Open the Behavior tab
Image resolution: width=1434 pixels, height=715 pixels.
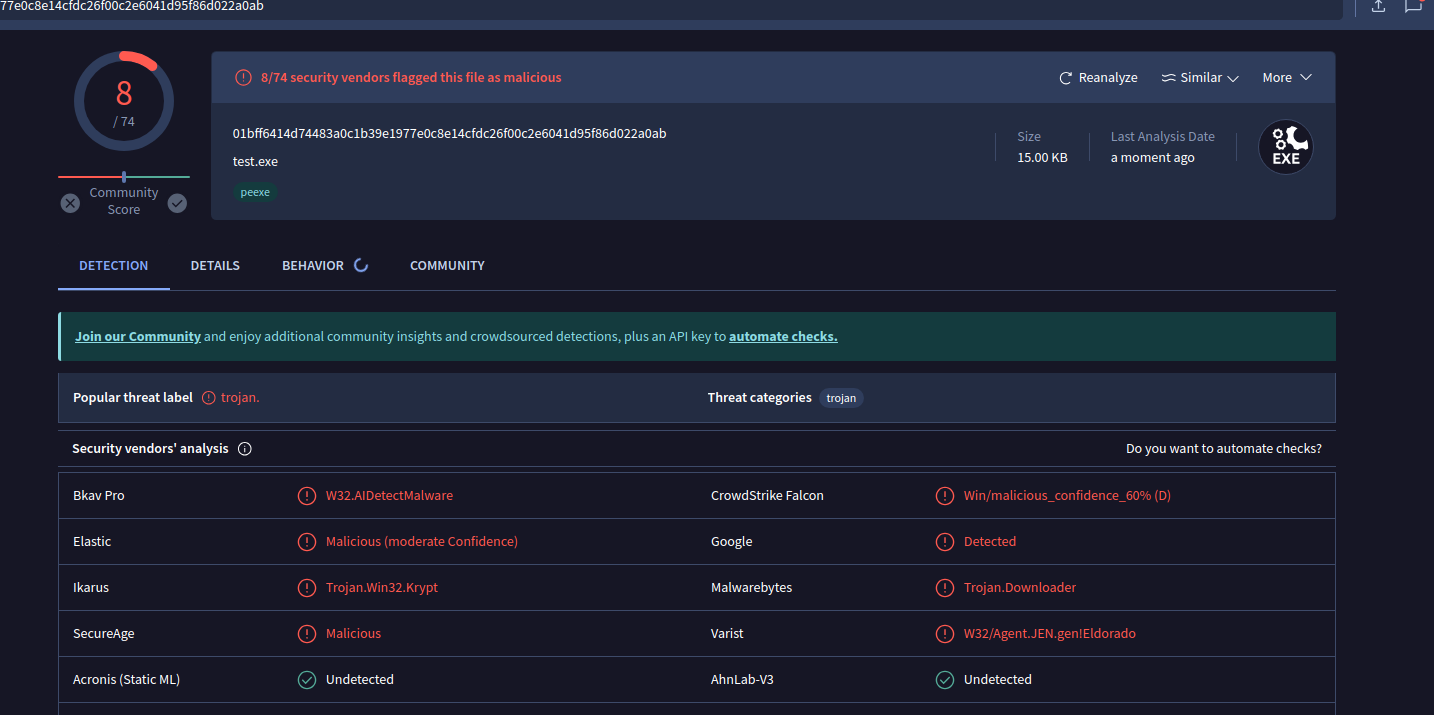point(313,266)
